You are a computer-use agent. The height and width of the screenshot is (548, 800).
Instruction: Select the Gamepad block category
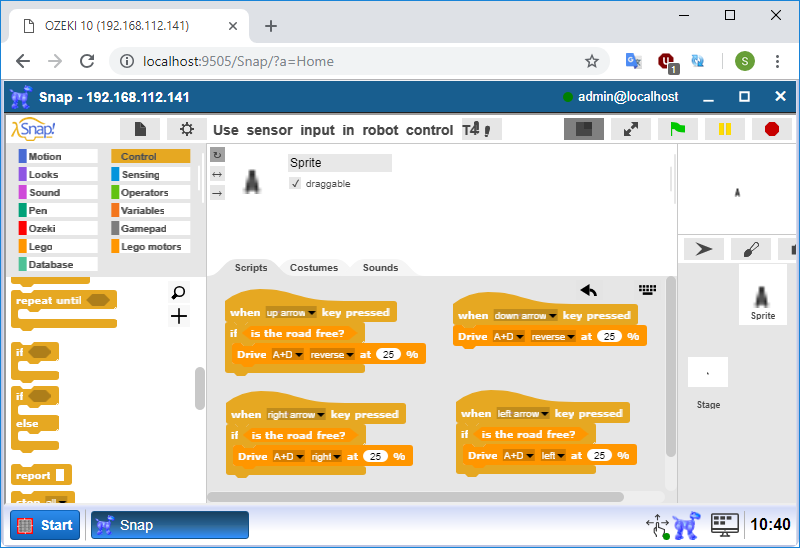[x=151, y=228]
